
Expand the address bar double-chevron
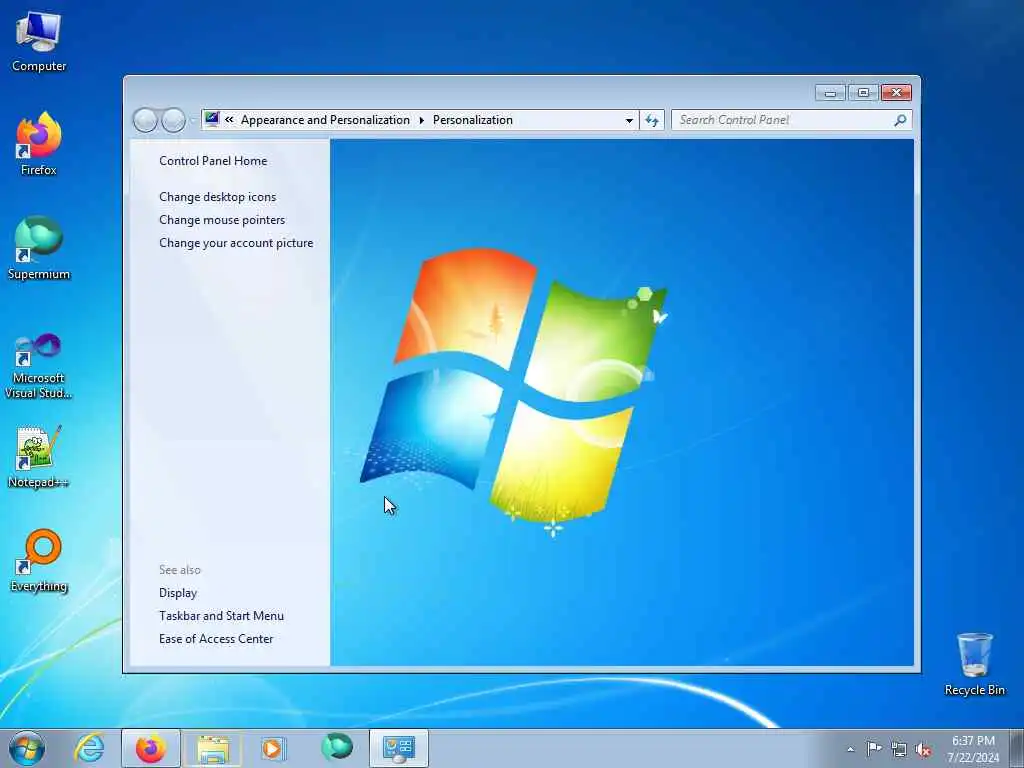(x=229, y=120)
